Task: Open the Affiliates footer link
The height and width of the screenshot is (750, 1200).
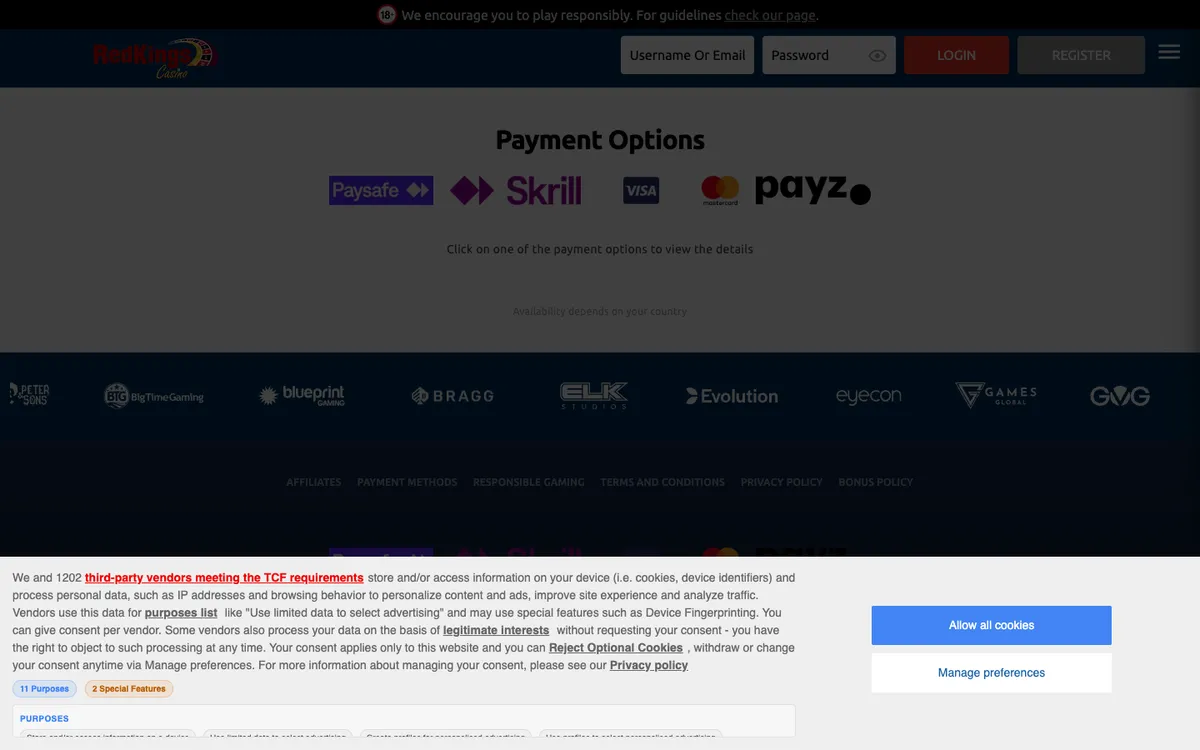Action: point(314,482)
